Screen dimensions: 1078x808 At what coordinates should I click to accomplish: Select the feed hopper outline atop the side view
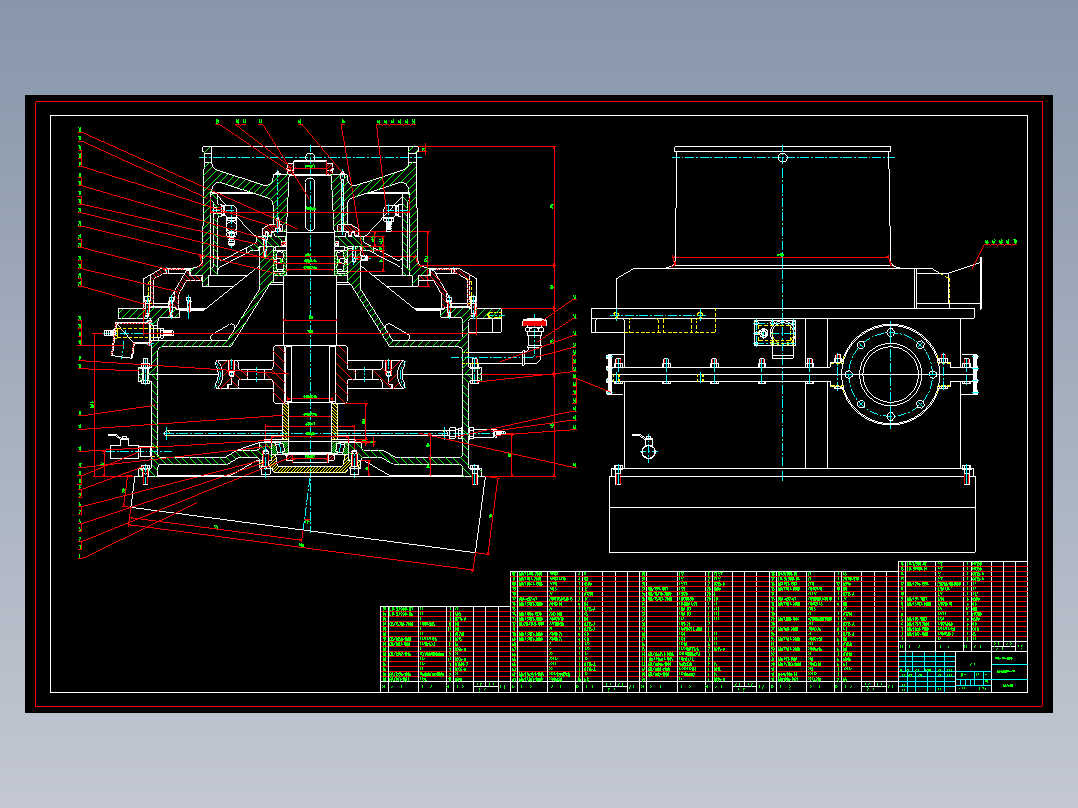782,206
